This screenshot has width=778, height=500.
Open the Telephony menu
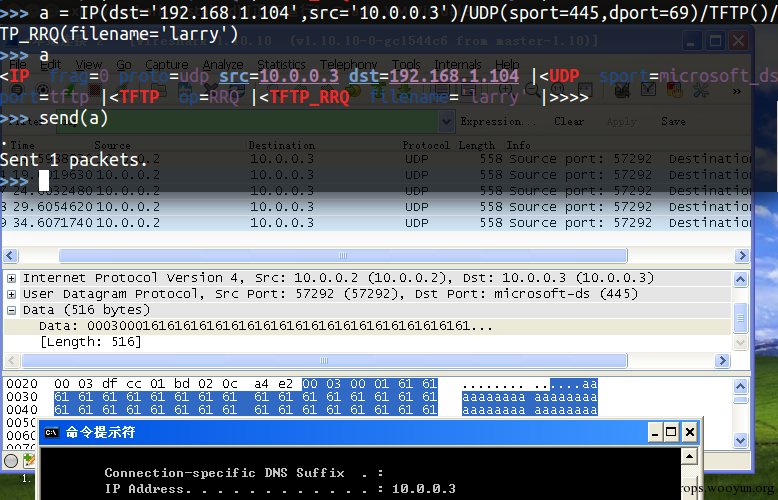(348, 65)
